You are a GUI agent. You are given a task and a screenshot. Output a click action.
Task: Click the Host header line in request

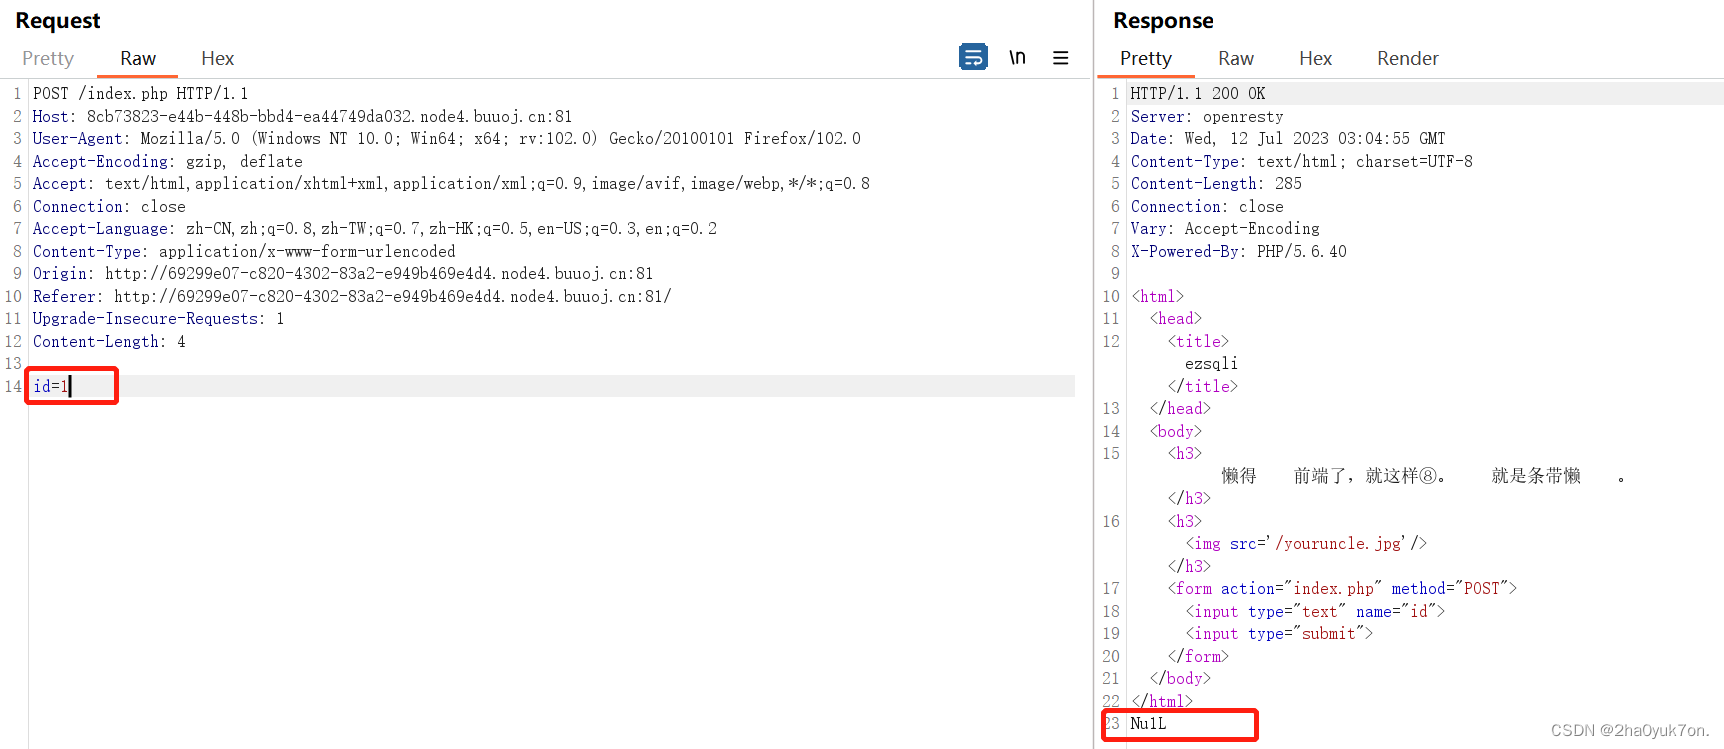tap(303, 116)
